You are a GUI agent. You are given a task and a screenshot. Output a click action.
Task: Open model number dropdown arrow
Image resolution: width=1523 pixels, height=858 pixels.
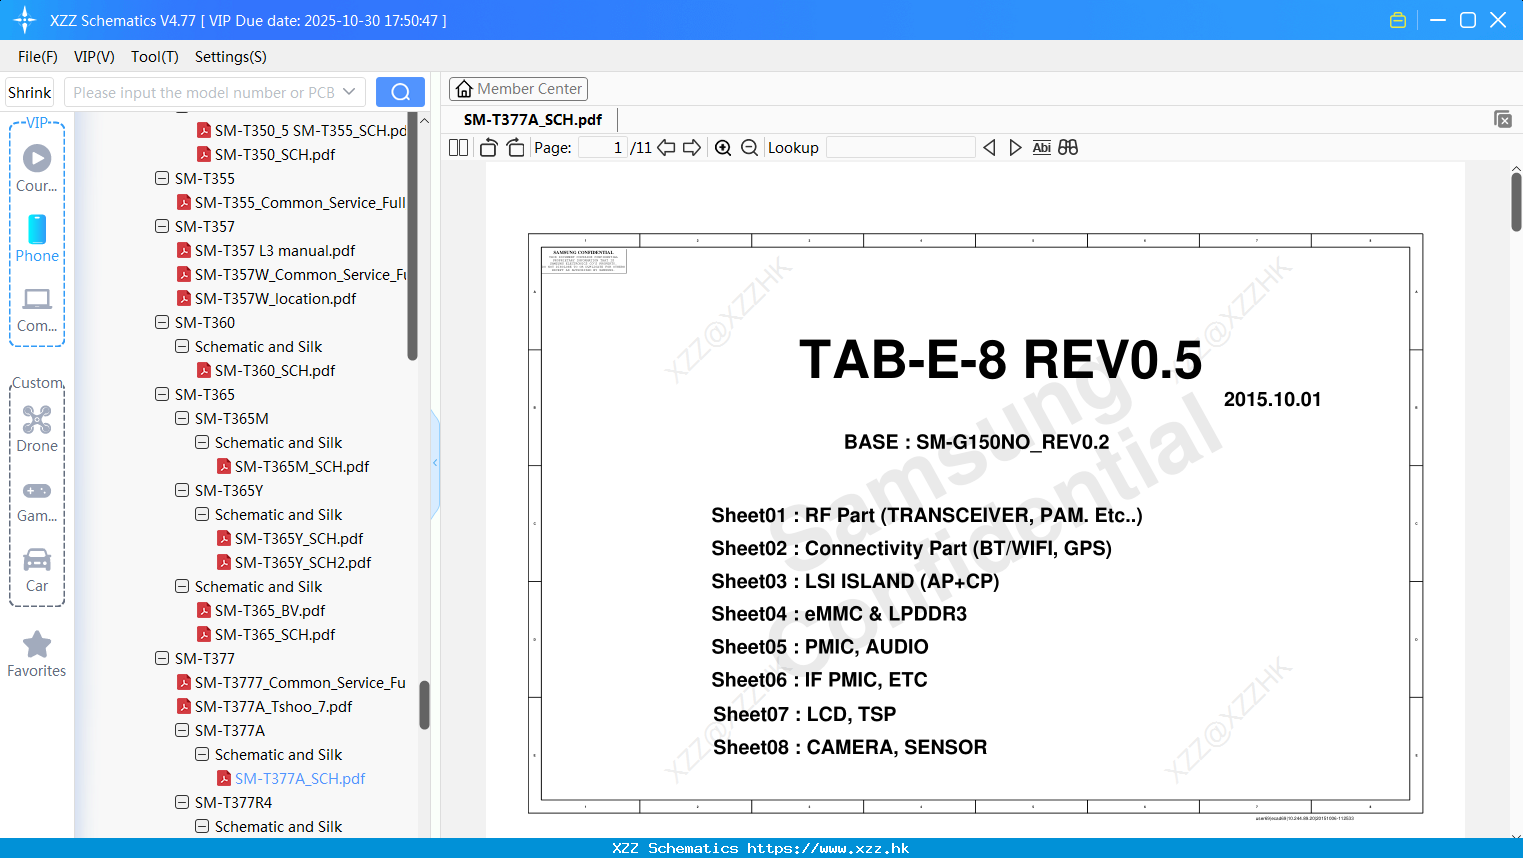[x=349, y=92]
